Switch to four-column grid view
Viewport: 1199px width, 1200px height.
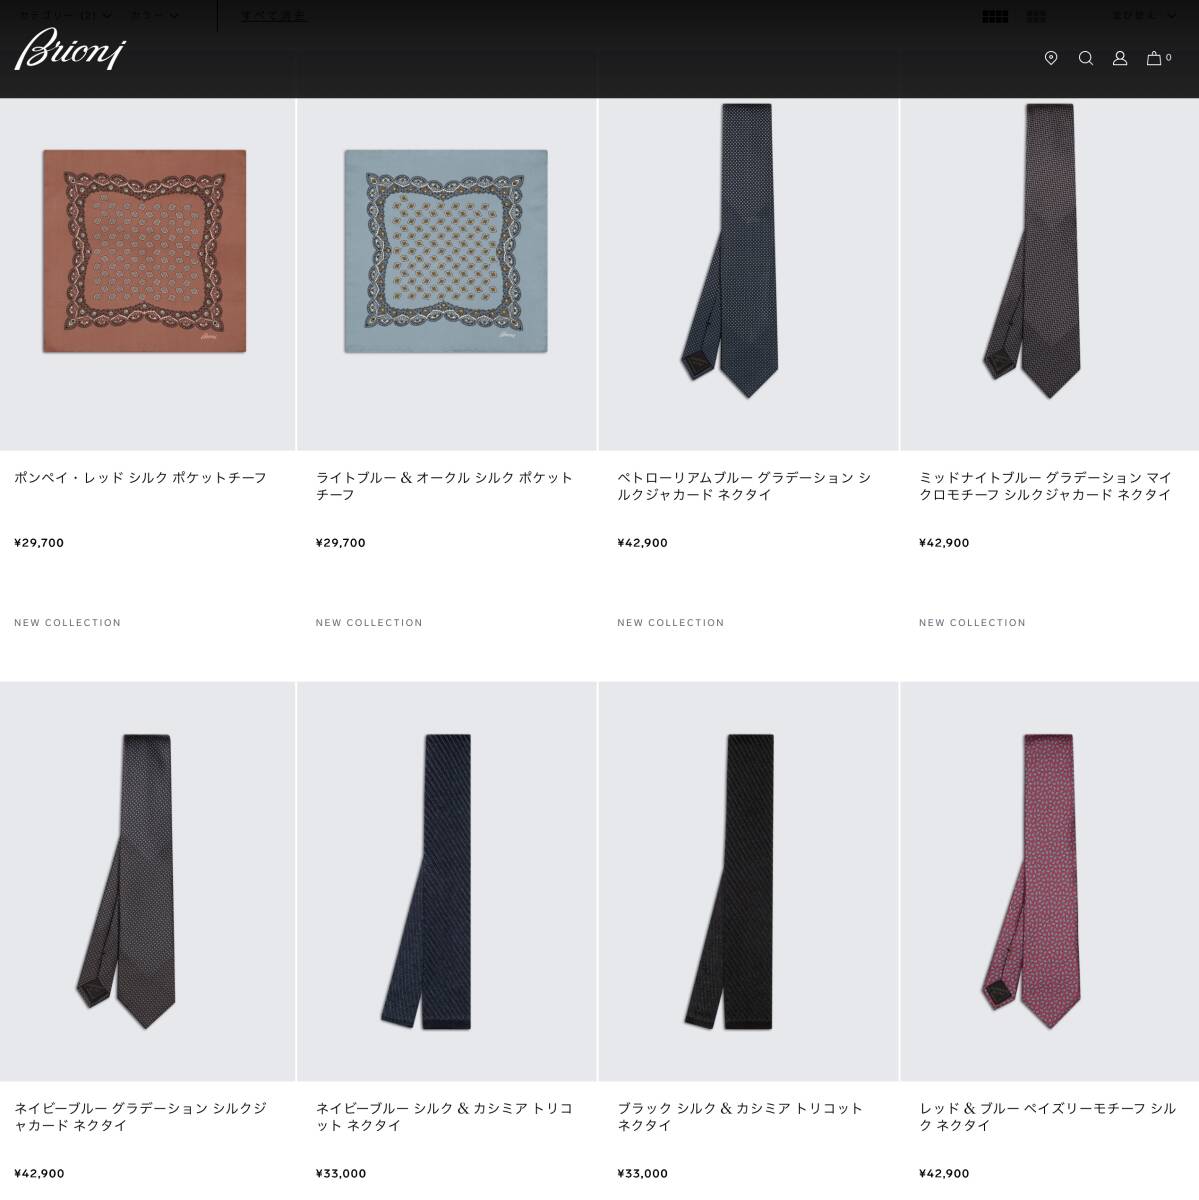(x=995, y=16)
